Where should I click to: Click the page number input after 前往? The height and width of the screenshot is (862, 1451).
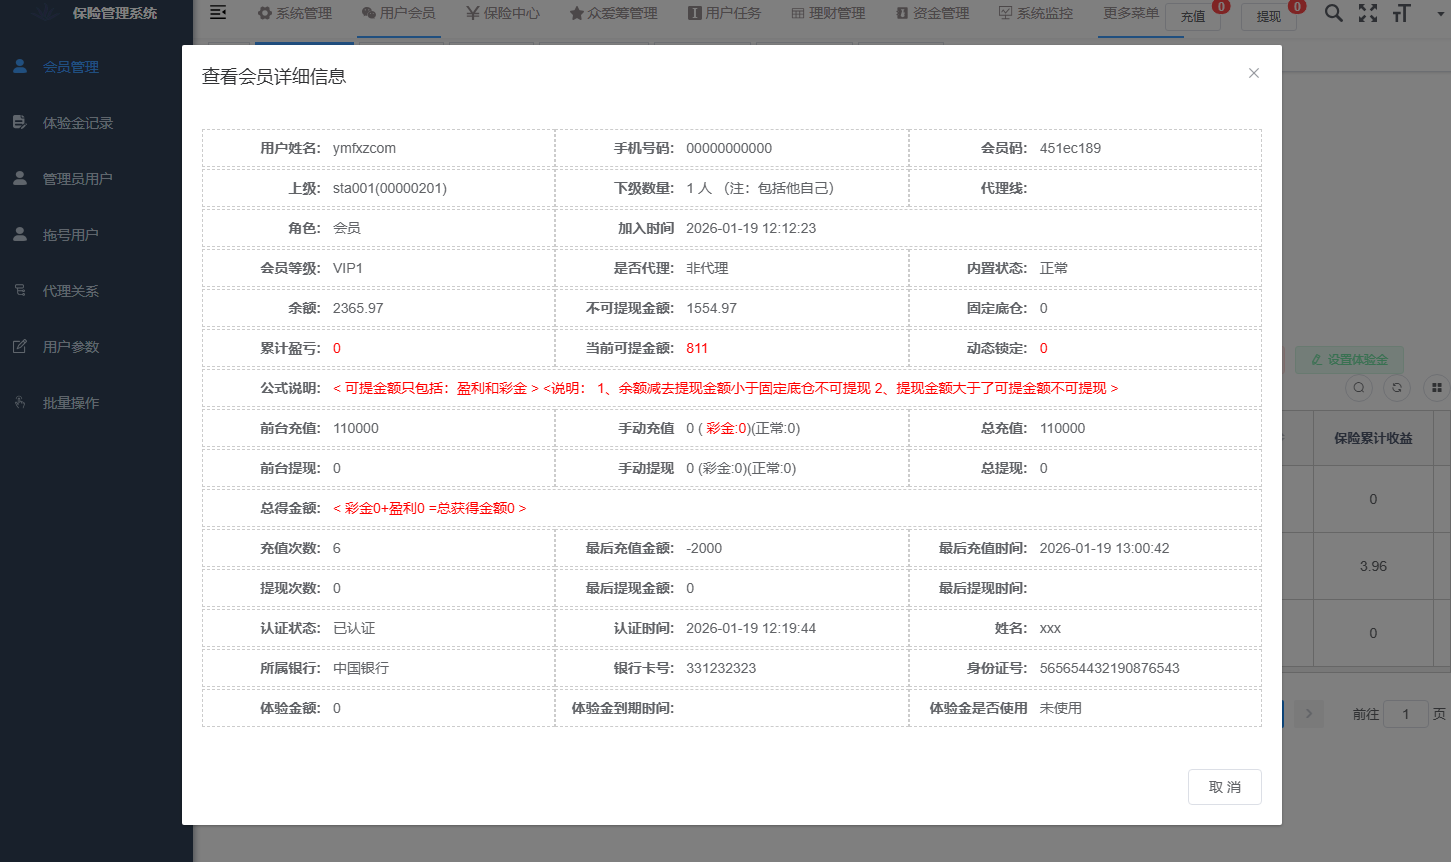tap(1405, 714)
